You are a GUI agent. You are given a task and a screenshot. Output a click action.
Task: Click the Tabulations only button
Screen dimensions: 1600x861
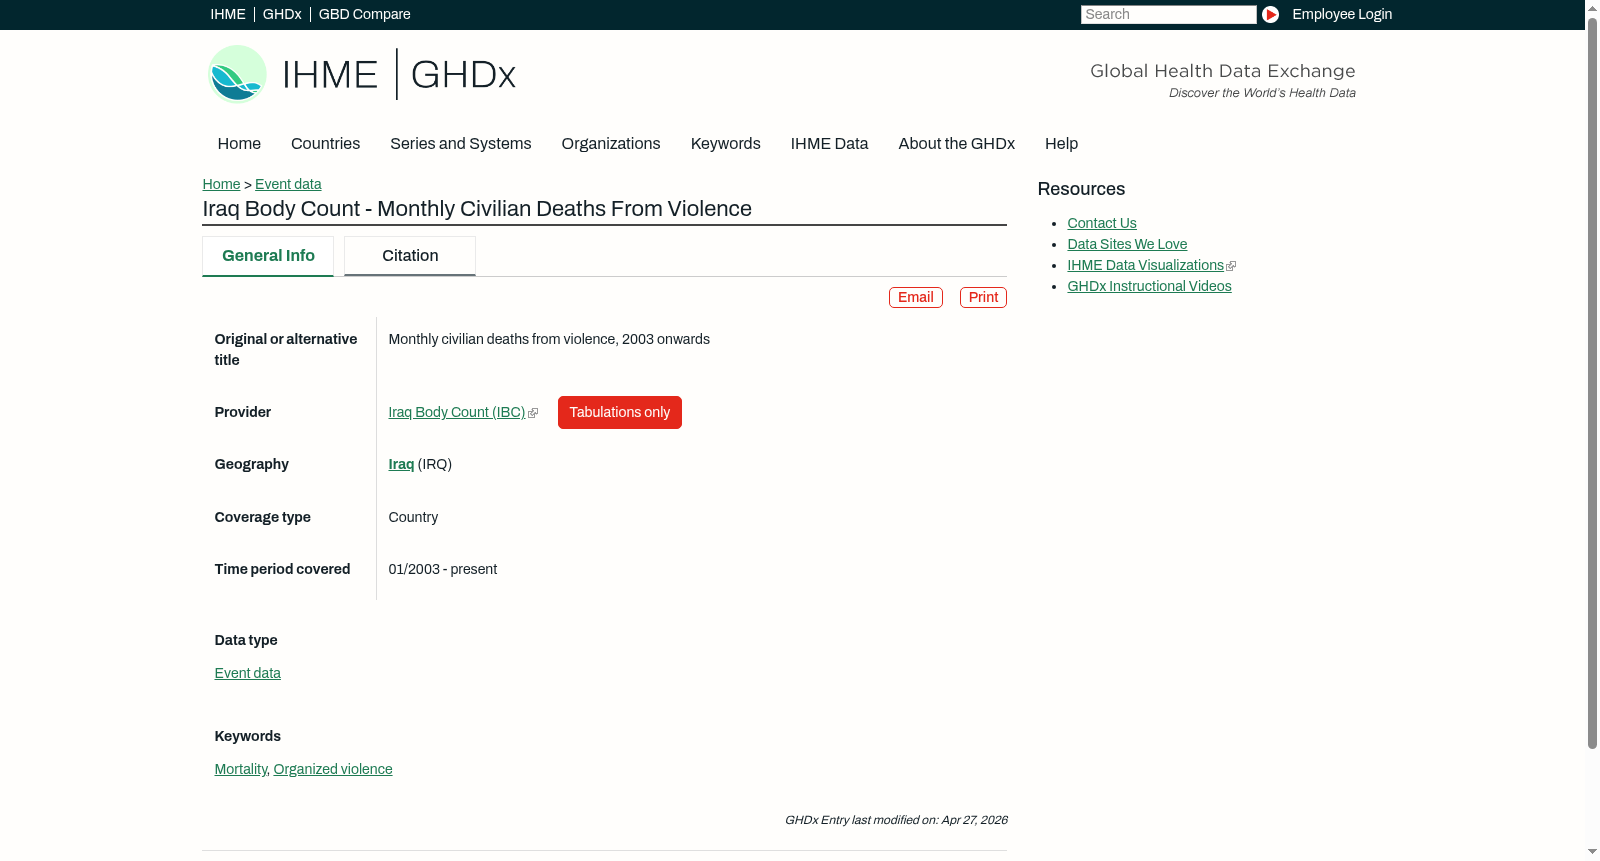tap(620, 412)
